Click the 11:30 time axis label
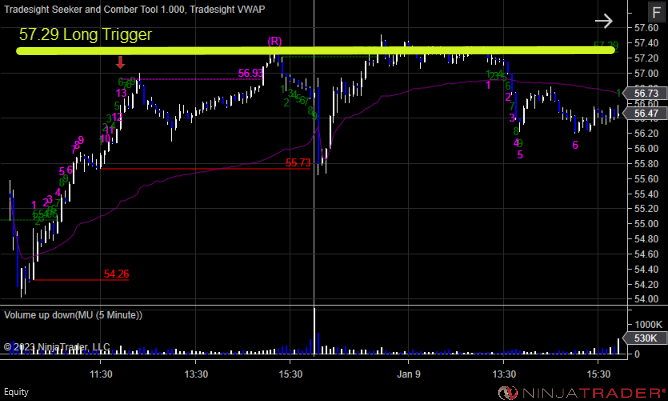Viewport: 668px width, 401px height. click(101, 374)
